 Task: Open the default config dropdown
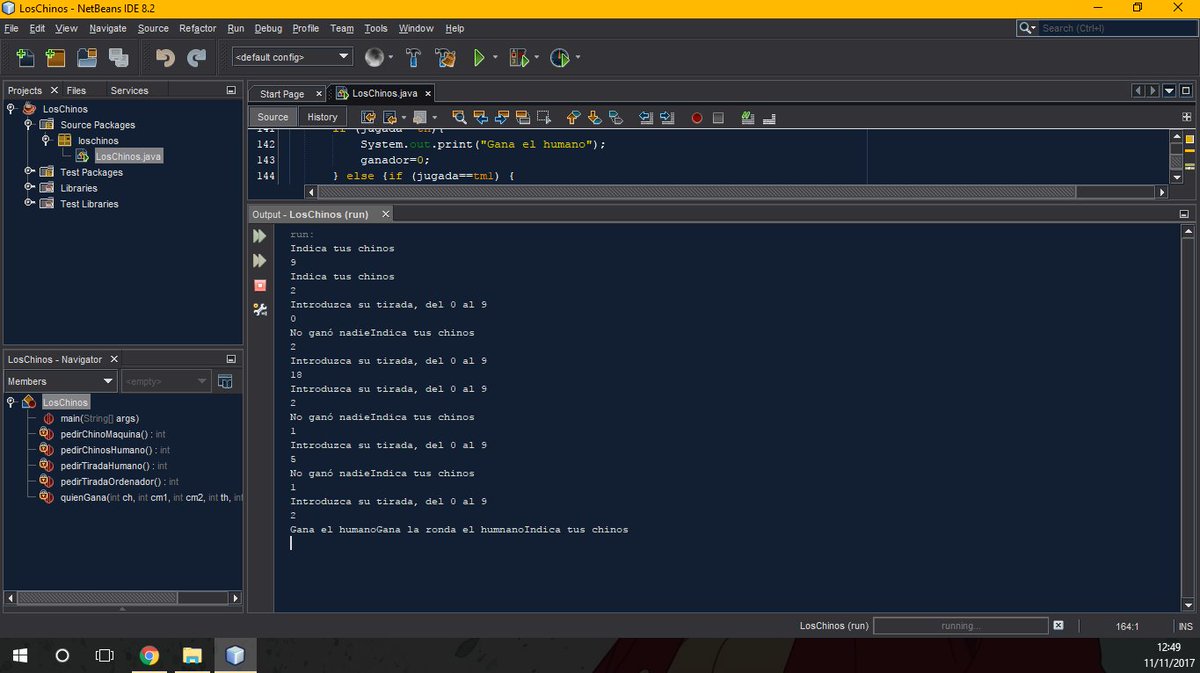(293, 57)
